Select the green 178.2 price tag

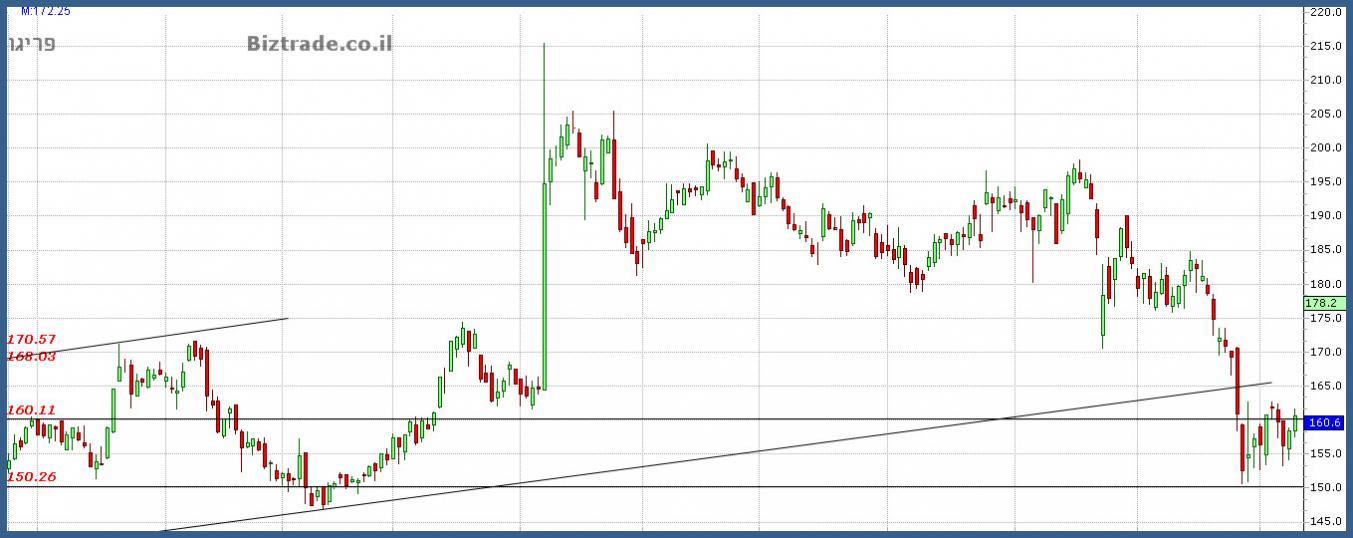click(1322, 303)
